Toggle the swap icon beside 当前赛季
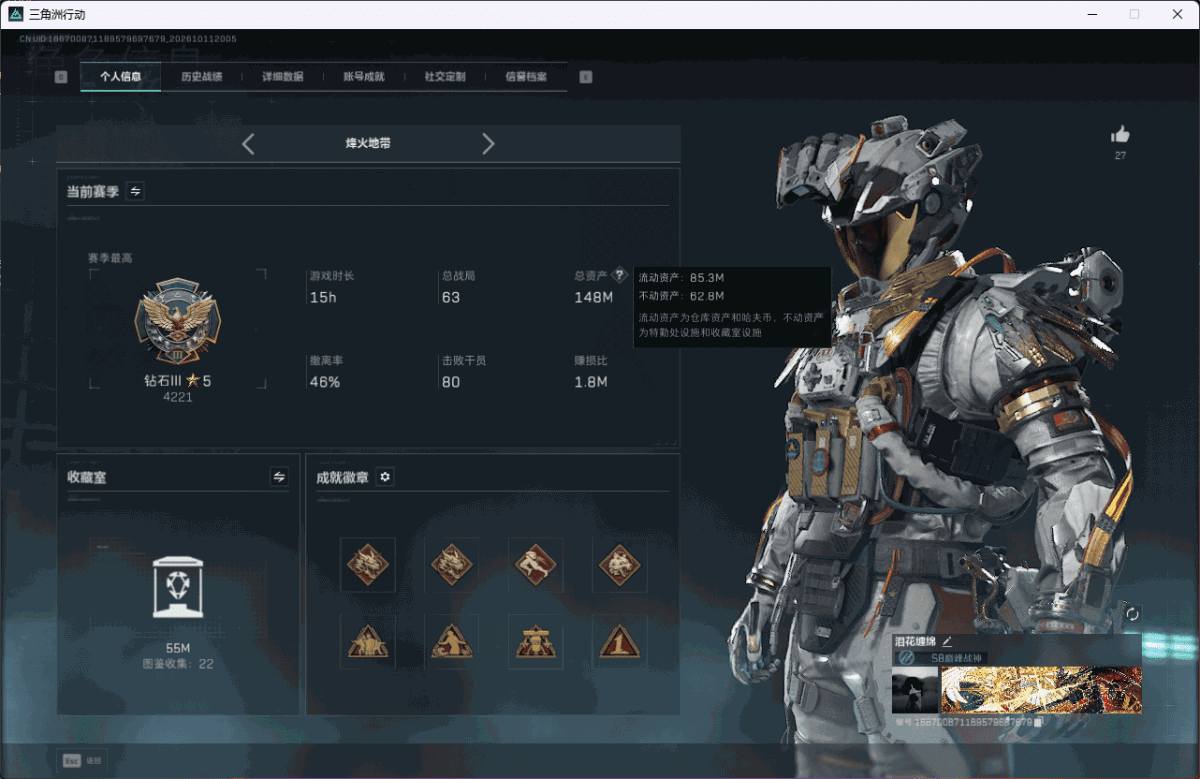1200x779 pixels. [x=135, y=191]
